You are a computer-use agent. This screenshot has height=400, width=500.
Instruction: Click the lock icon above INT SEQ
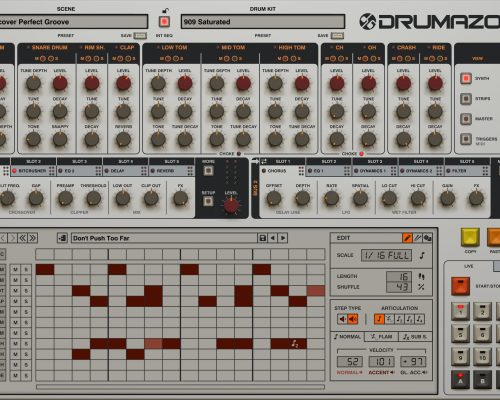click(x=165, y=11)
